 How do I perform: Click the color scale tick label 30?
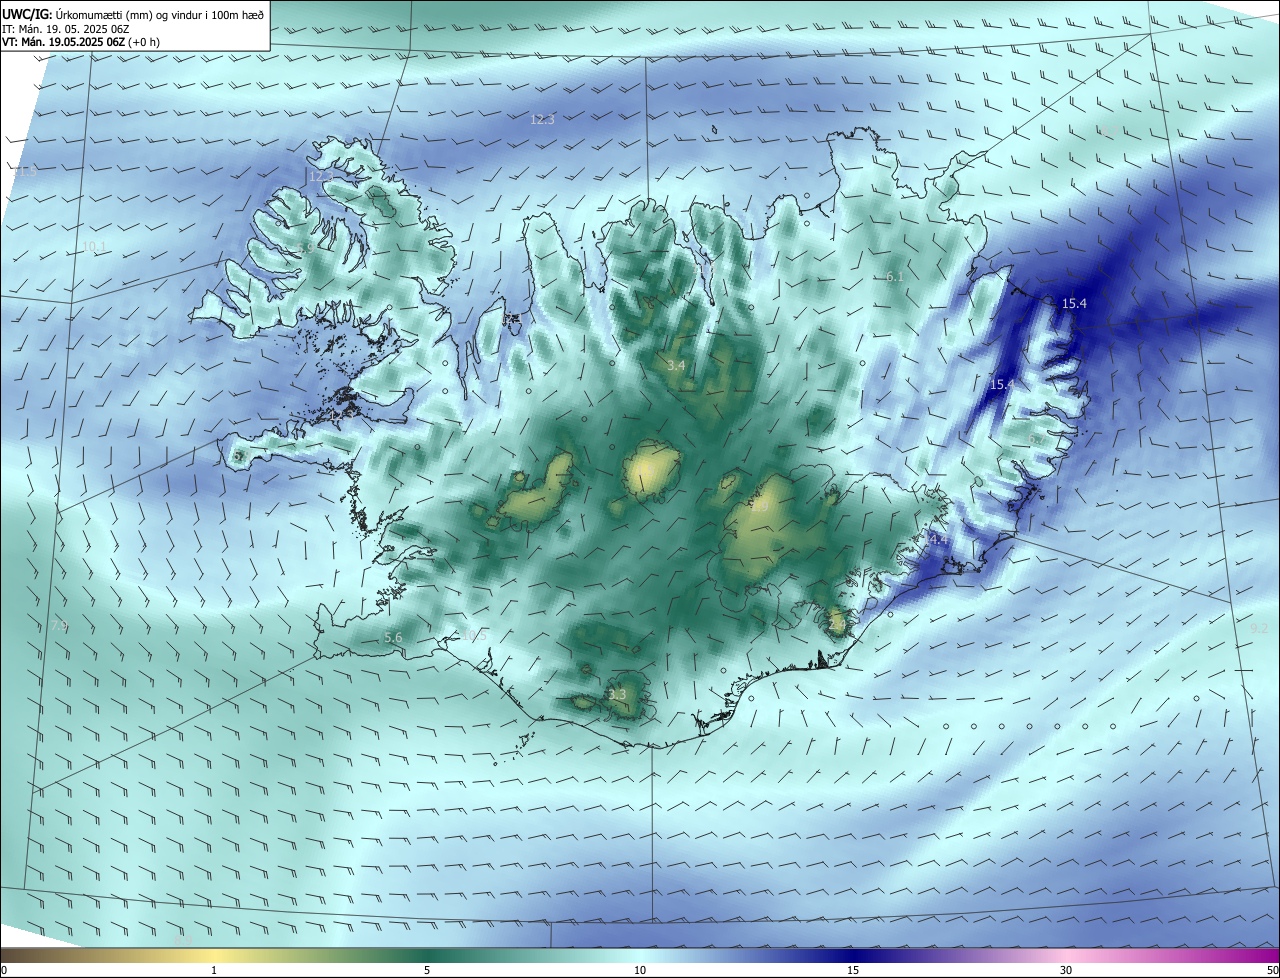[1066, 970]
